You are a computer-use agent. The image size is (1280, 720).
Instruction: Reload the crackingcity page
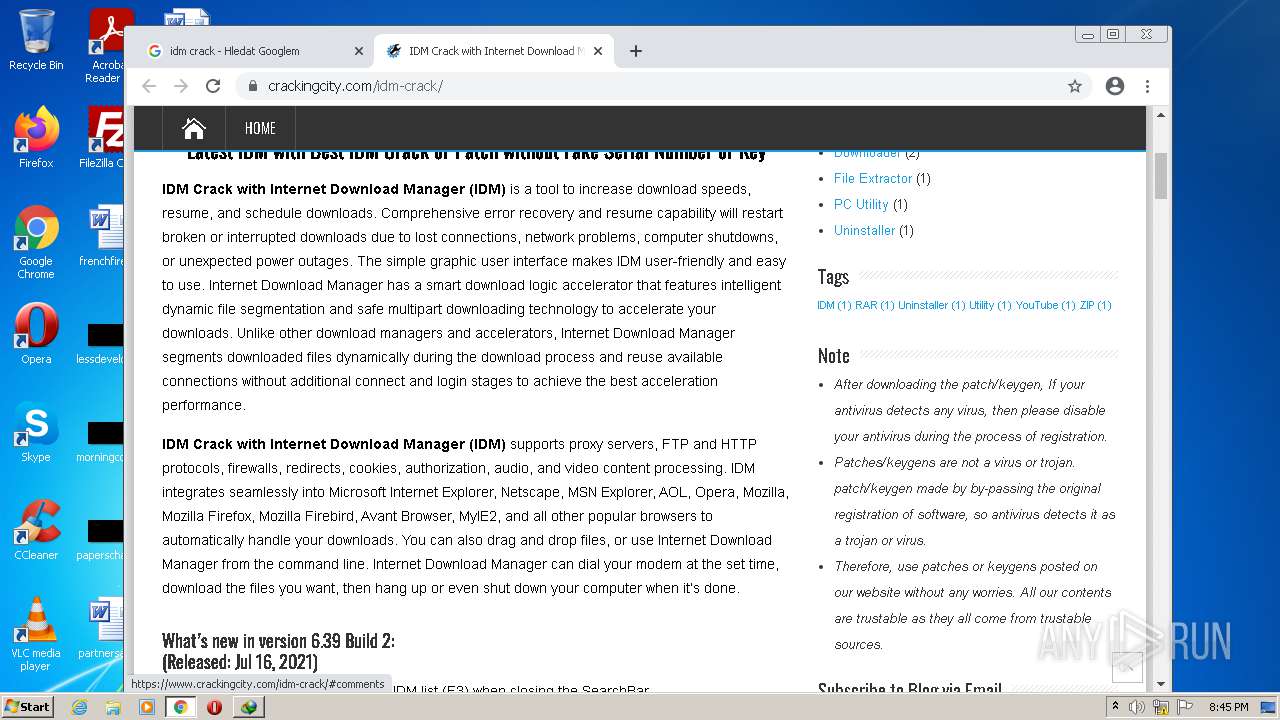(213, 86)
